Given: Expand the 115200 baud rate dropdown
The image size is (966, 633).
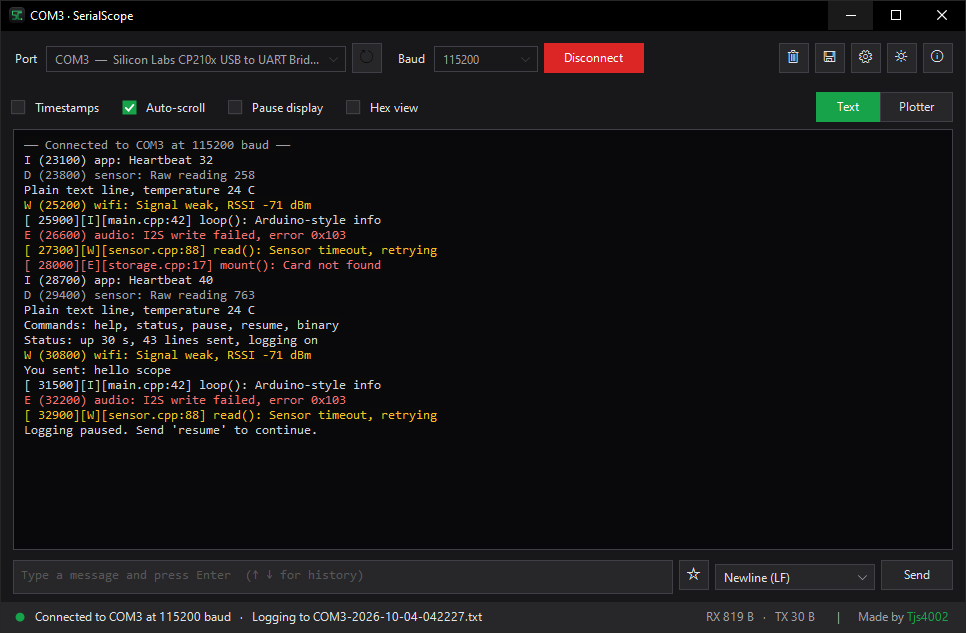Looking at the screenshot, I should (485, 59).
